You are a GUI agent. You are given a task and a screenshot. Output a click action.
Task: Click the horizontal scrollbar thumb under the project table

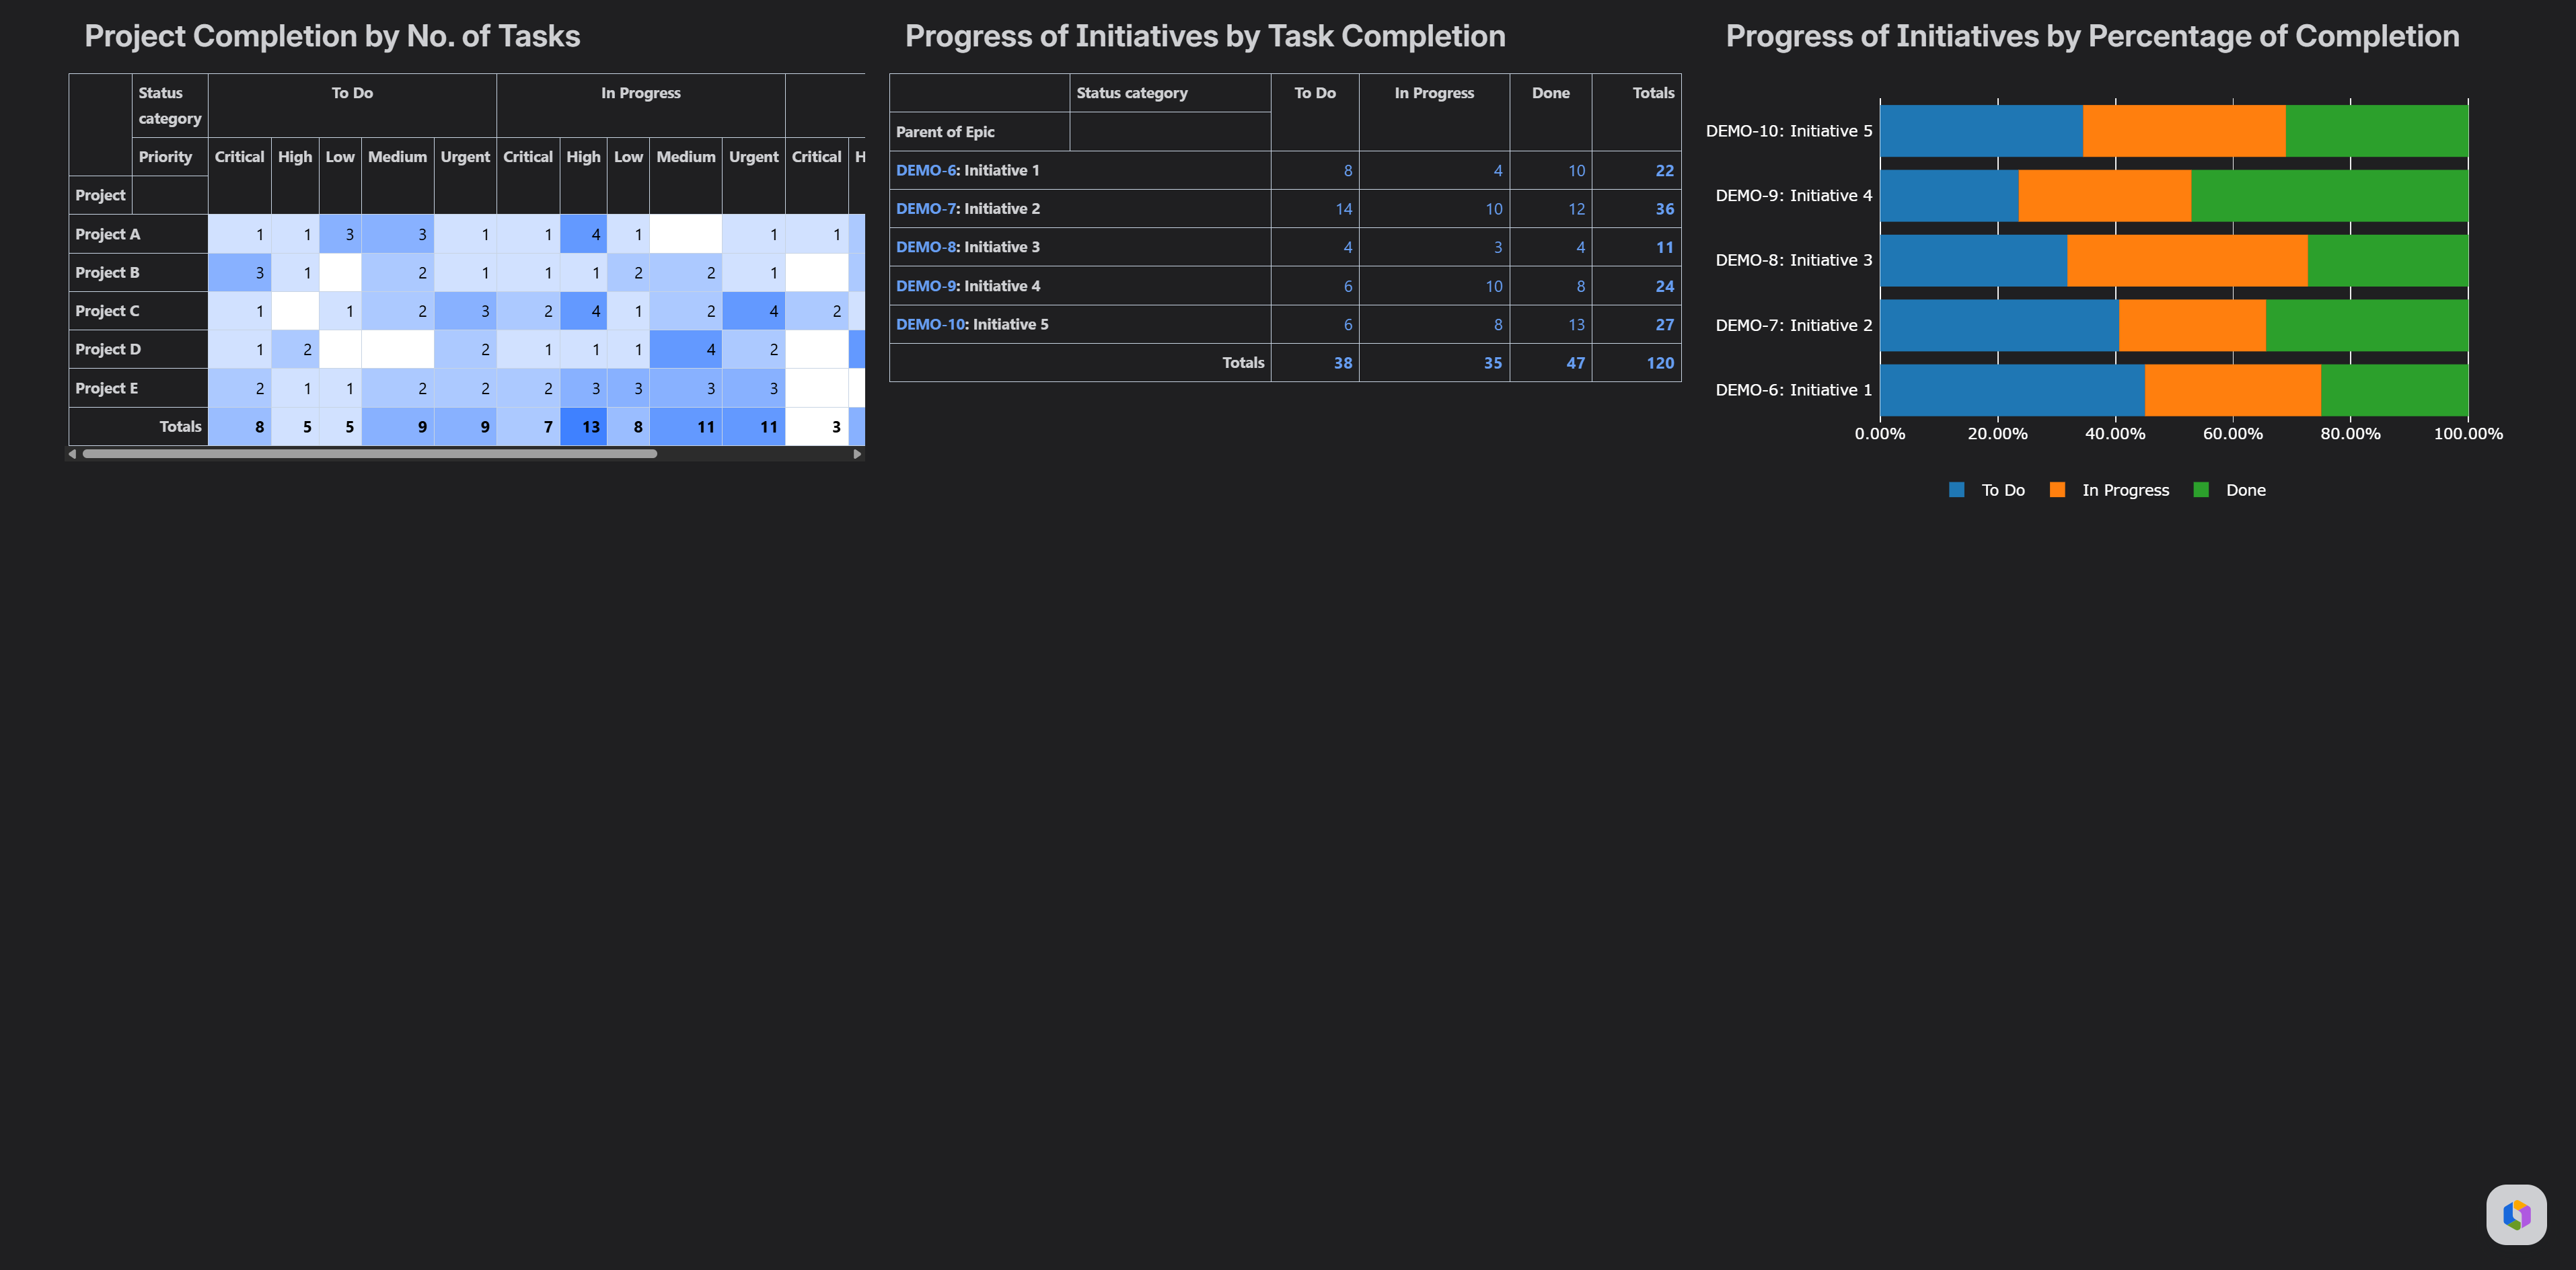[x=369, y=454]
